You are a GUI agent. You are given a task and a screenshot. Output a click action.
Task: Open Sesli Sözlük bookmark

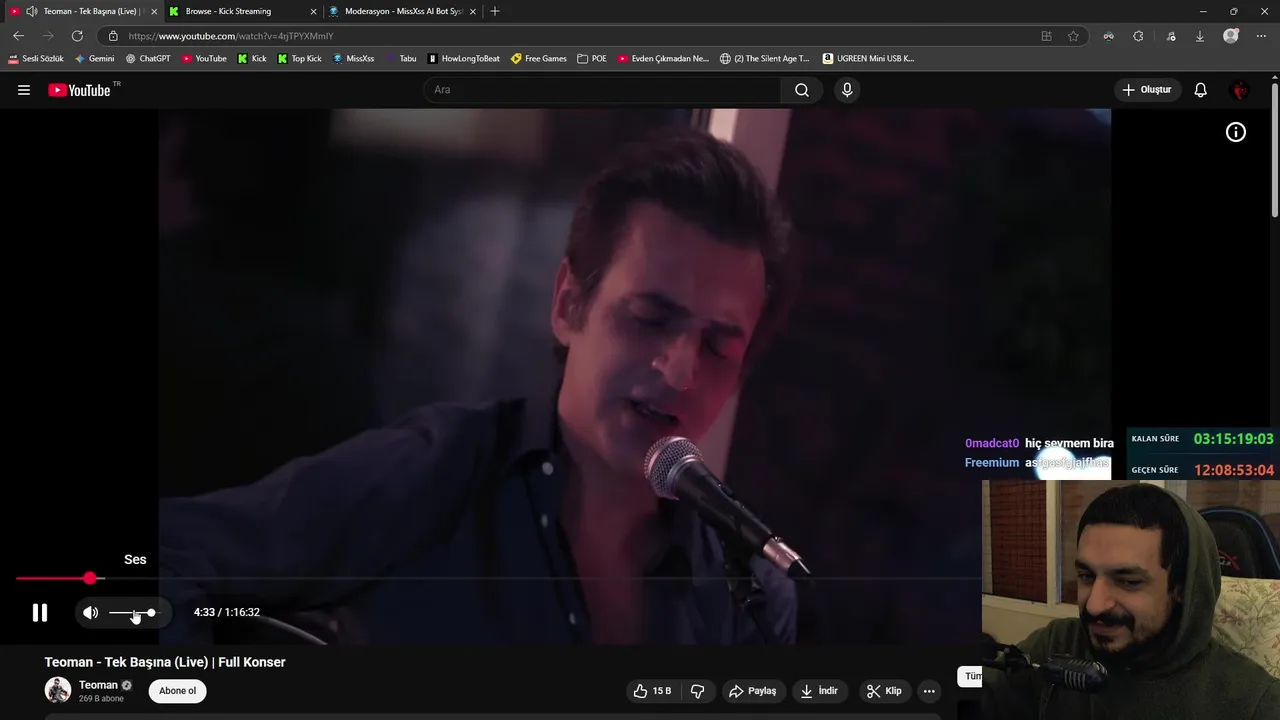(36, 58)
